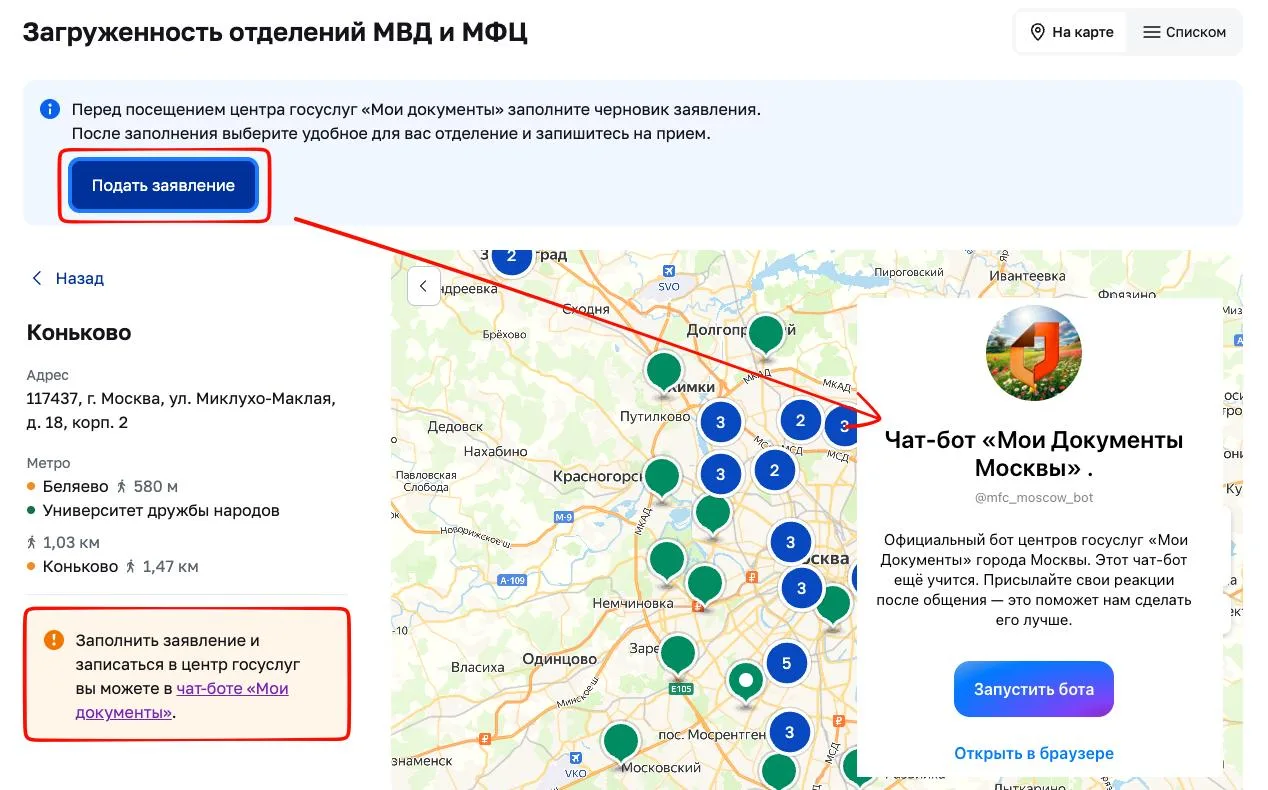Screen dimensions: 1268x790
Task: Click the «Подать заявление» button
Action: coord(163,185)
